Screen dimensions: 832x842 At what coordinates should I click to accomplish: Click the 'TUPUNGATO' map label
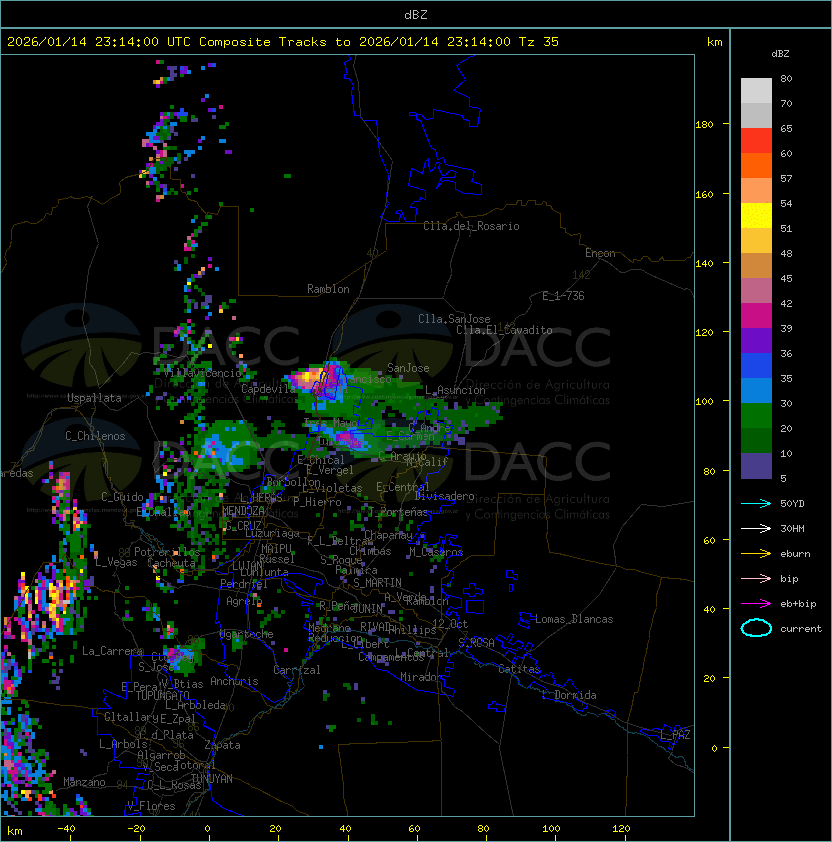pyautogui.click(x=162, y=696)
